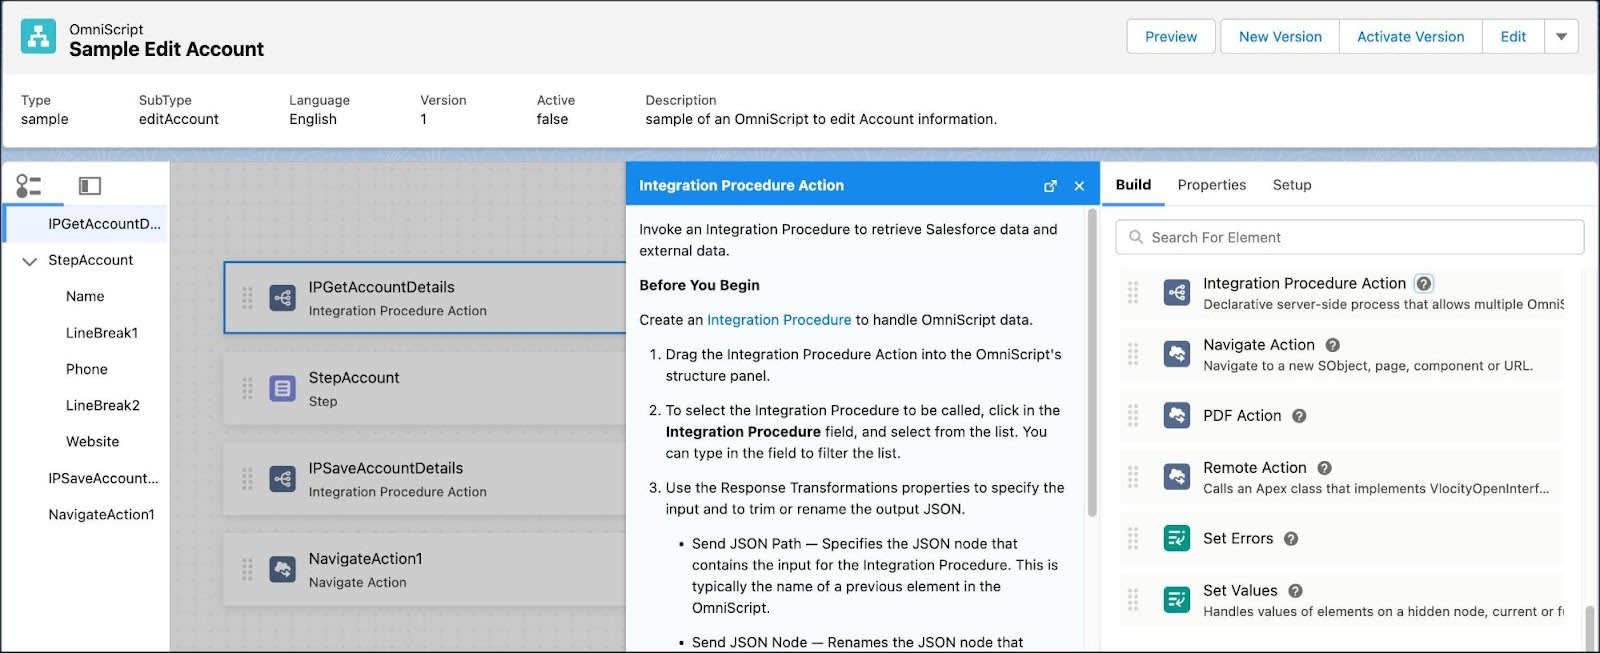The height and width of the screenshot is (653, 1600).
Task: Open the Integration Procedure link in help text
Action: [779, 319]
